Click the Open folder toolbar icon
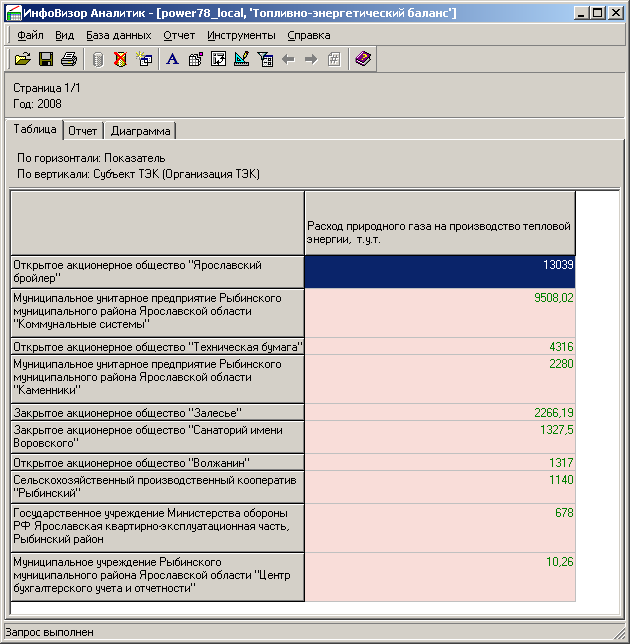The height and width of the screenshot is (644, 630). [23, 59]
